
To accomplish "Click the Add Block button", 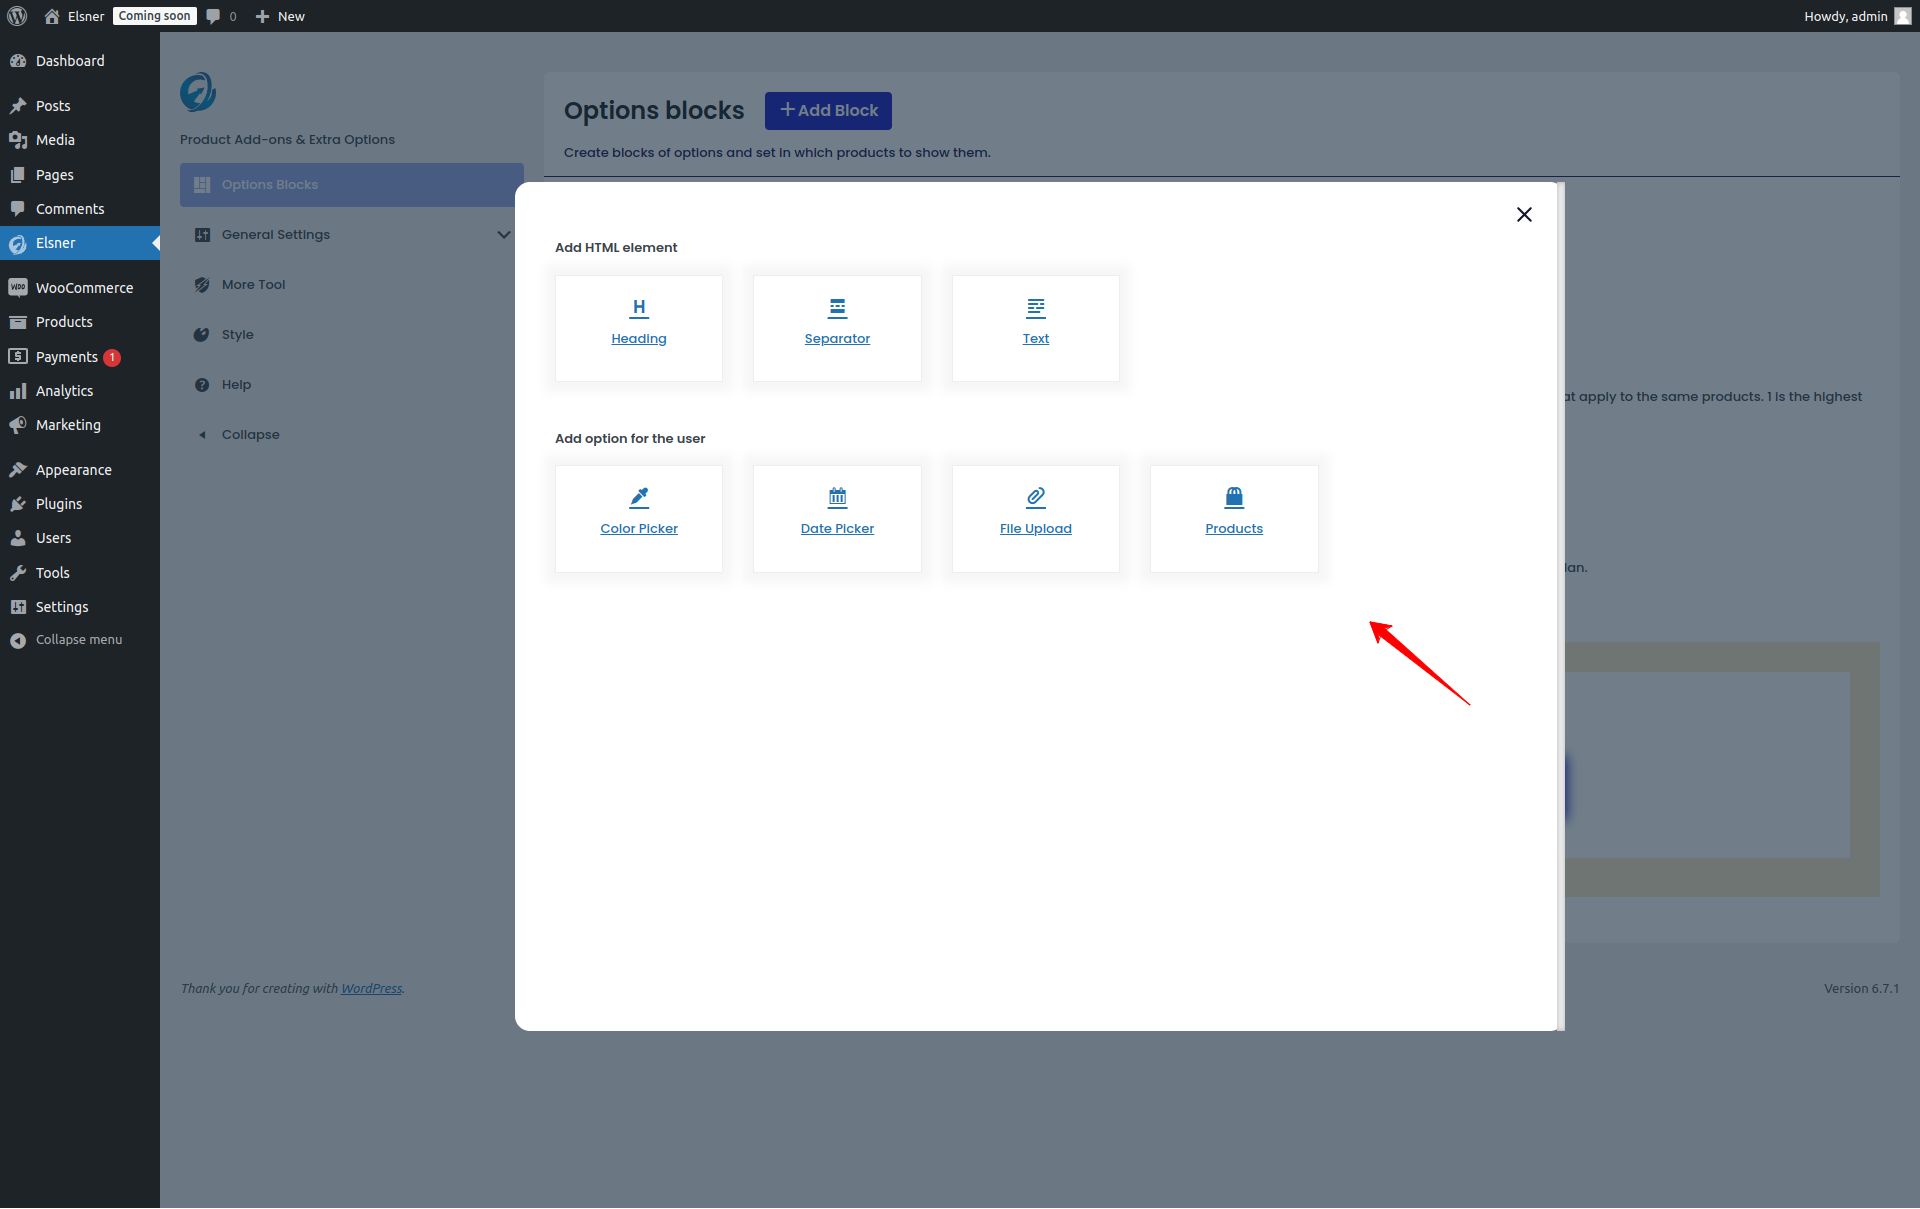I will point(828,111).
